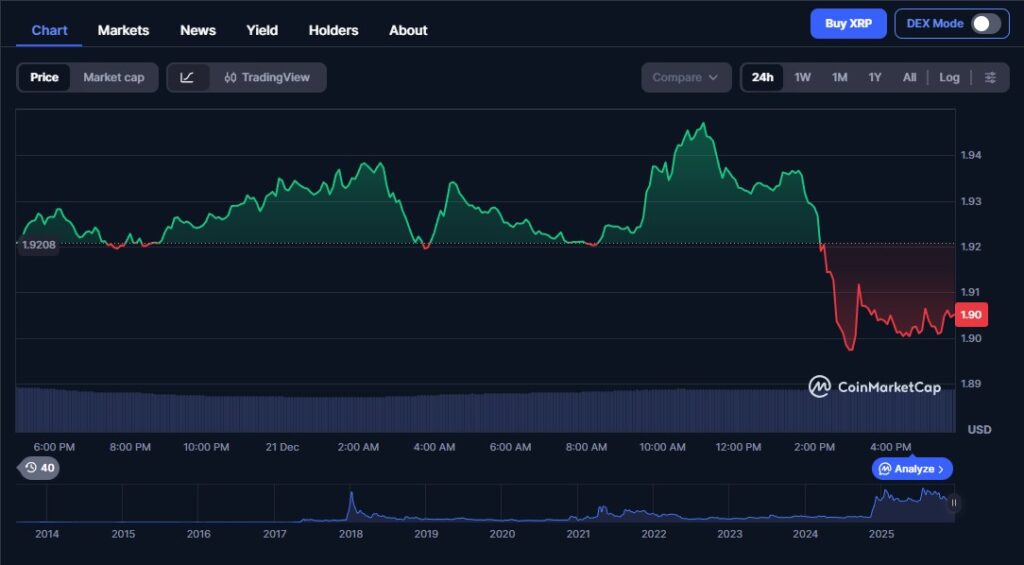The image size is (1024, 565).
Task: Select the 1M time range
Action: pyautogui.click(x=840, y=78)
